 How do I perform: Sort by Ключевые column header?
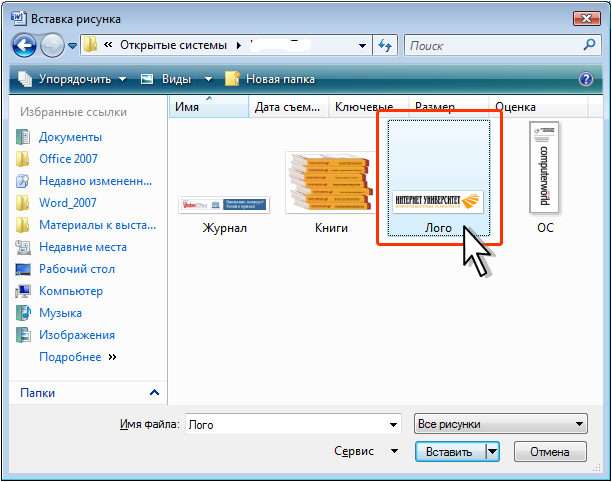(x=368, y=106)
